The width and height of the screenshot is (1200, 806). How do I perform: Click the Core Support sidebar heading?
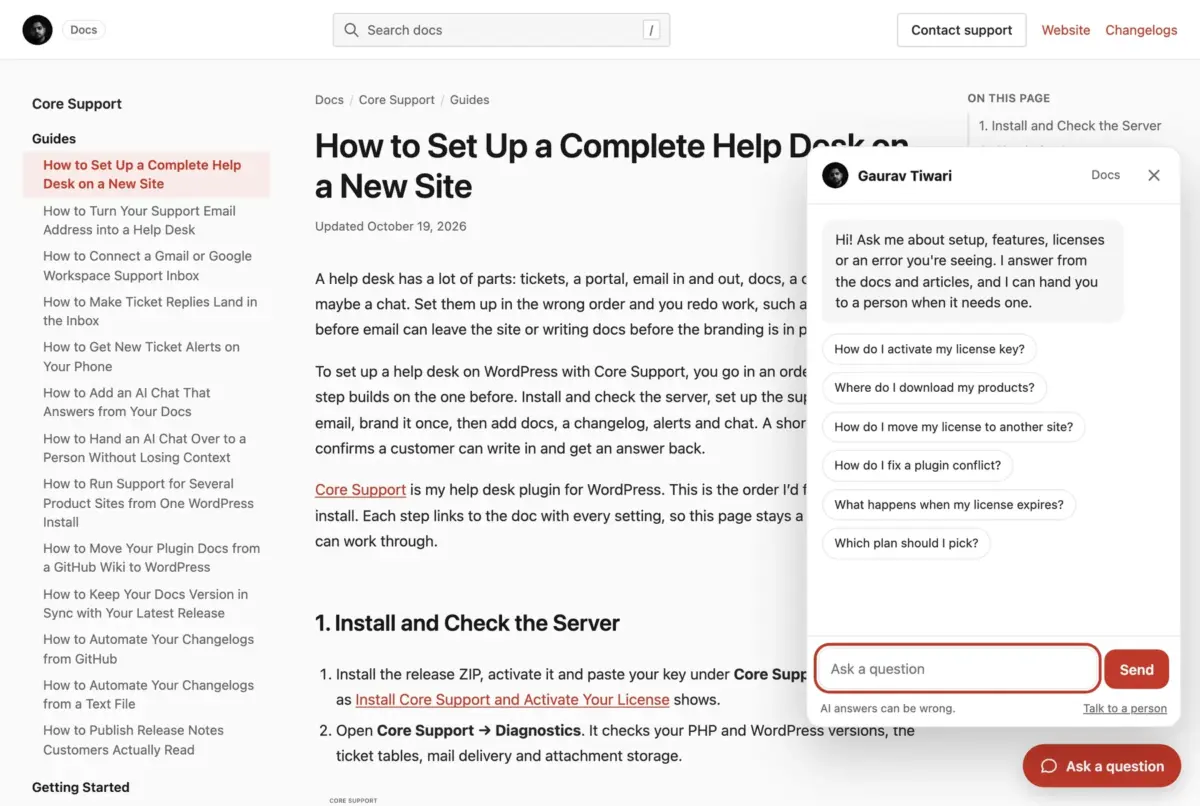tap(77, 104)
